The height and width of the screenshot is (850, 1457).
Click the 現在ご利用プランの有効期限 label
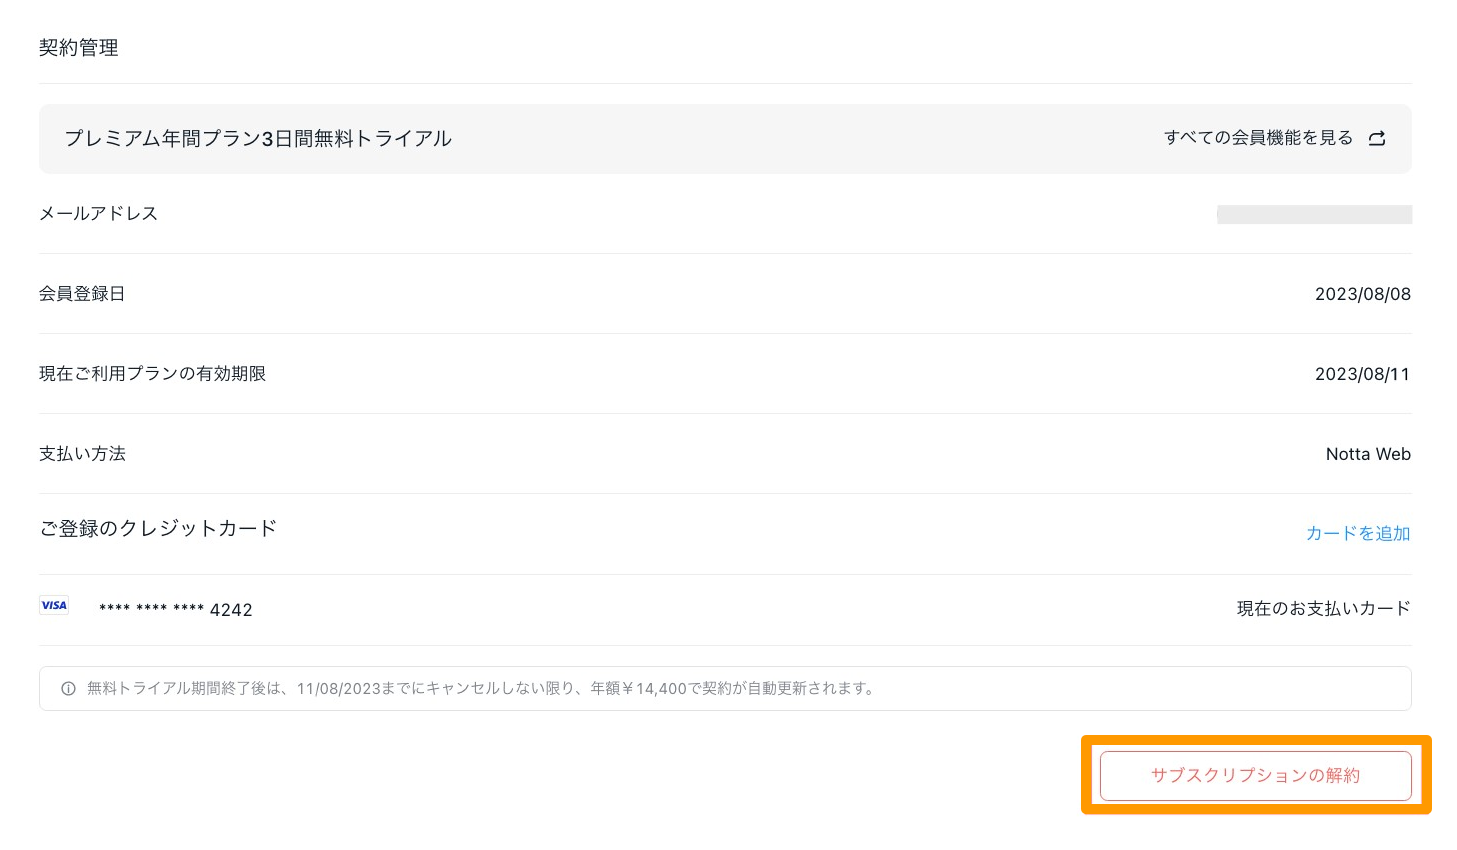point(152,374)
